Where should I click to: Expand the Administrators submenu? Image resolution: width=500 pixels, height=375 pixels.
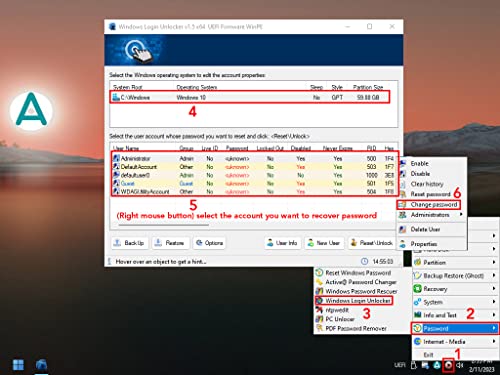pyautogui.click(x=431, y=215)
